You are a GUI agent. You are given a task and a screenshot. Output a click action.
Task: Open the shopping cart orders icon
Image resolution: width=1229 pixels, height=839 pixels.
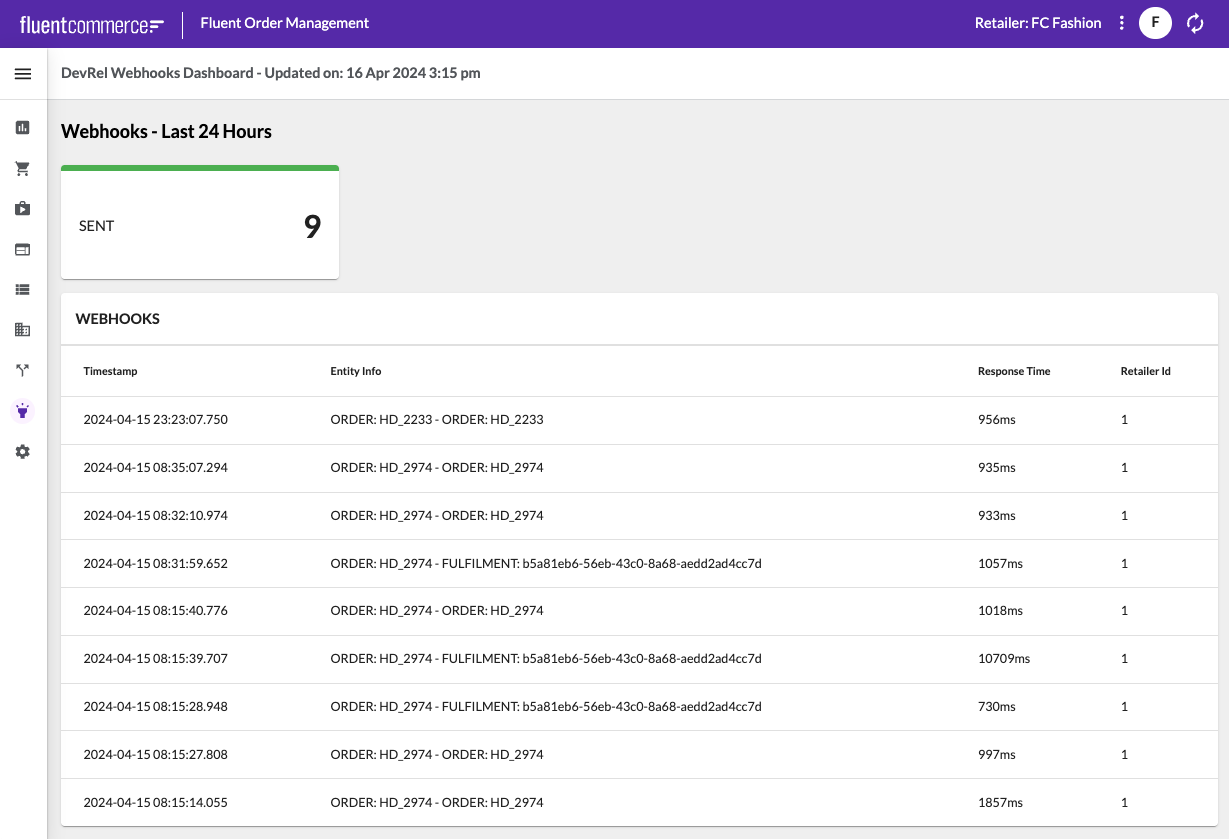click(x=23, y=169)
